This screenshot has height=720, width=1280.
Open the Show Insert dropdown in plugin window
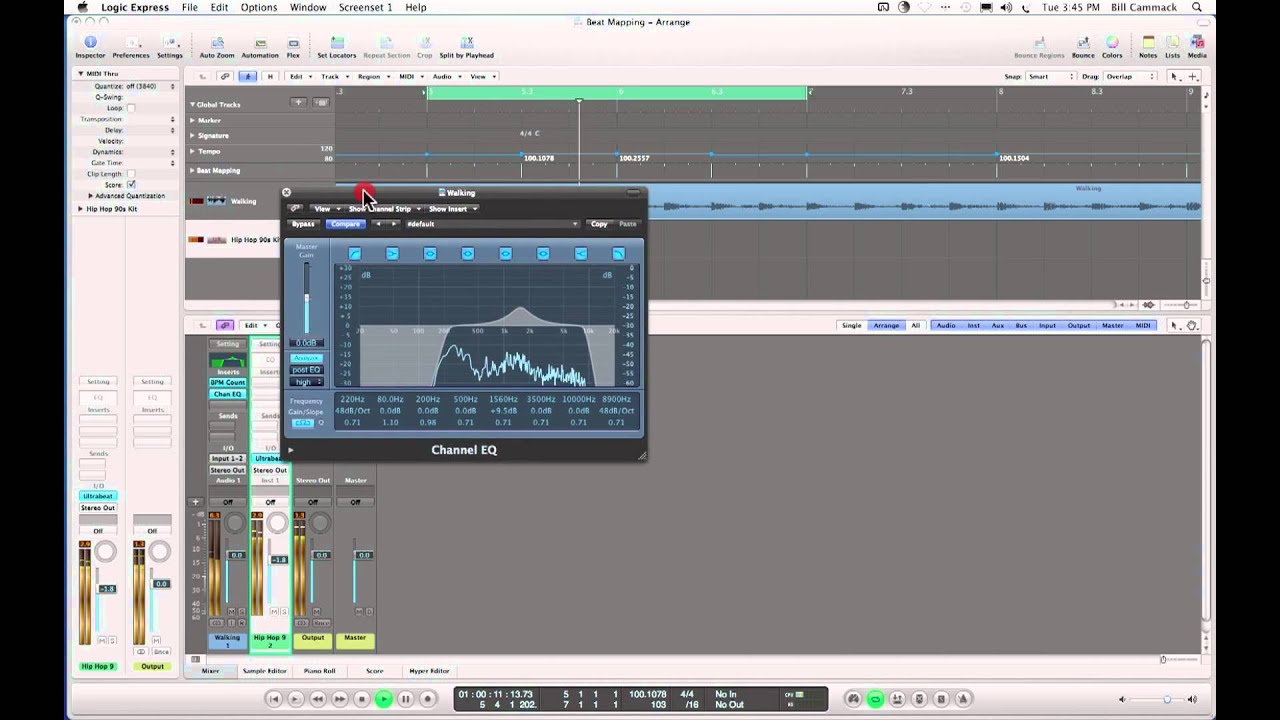click(x=452, y=209)
